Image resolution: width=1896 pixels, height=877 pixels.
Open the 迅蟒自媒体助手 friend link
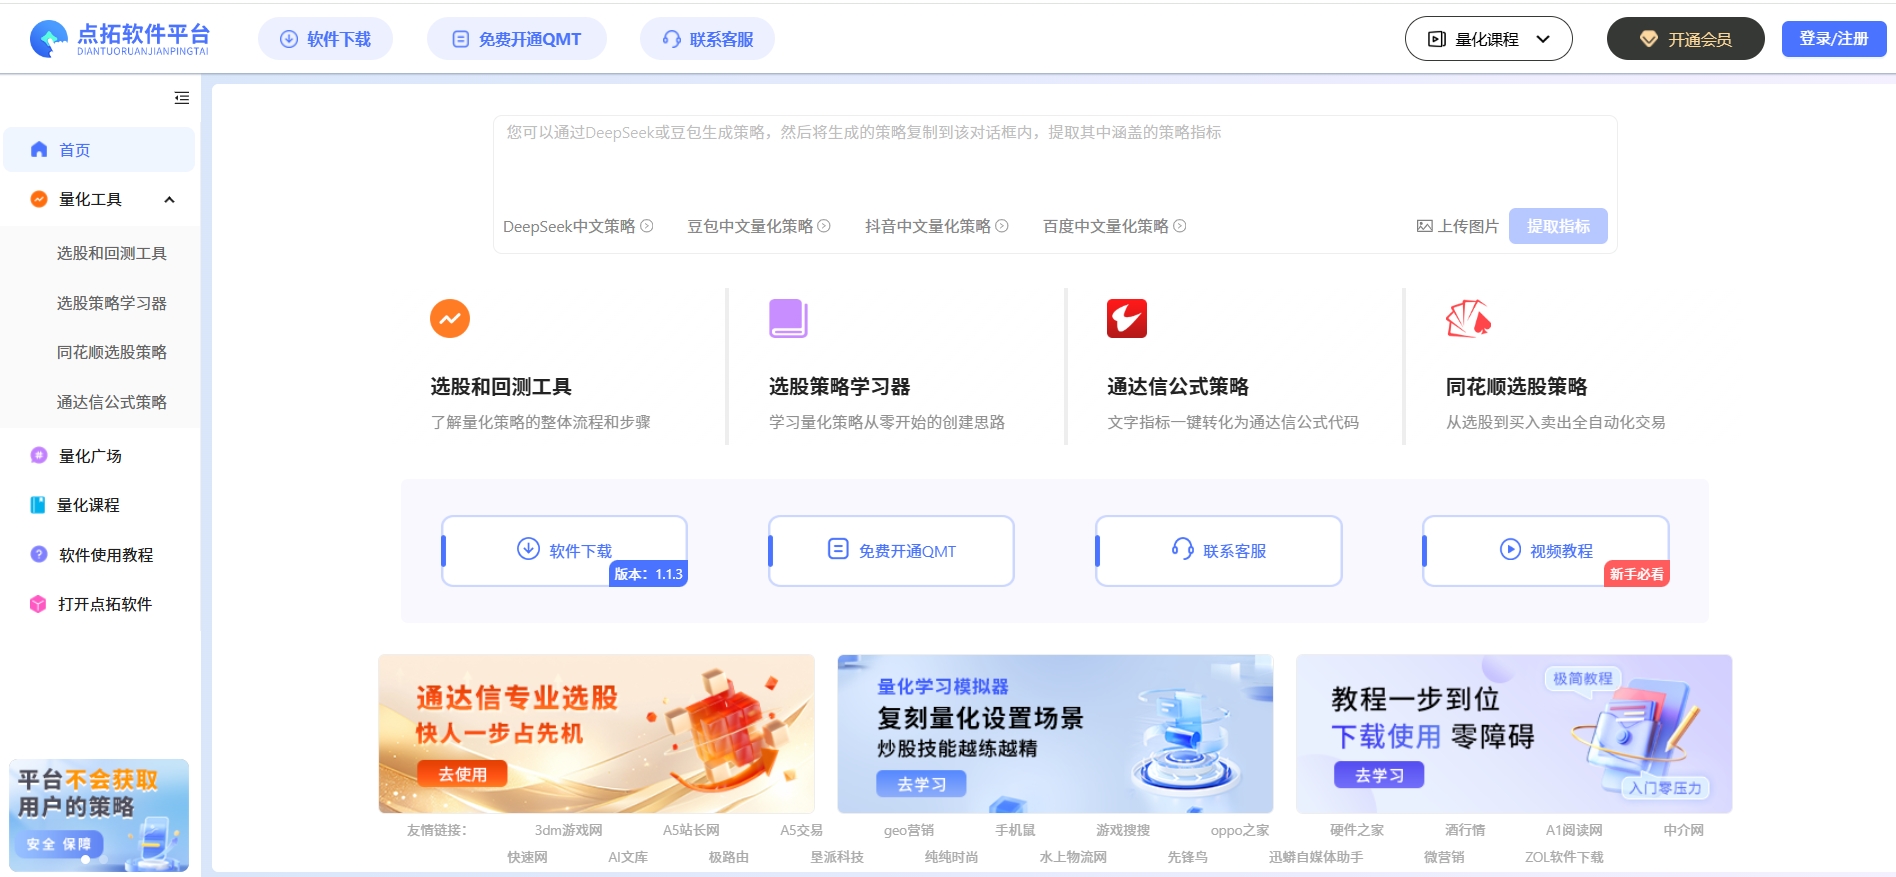(x=1316, y=857)
